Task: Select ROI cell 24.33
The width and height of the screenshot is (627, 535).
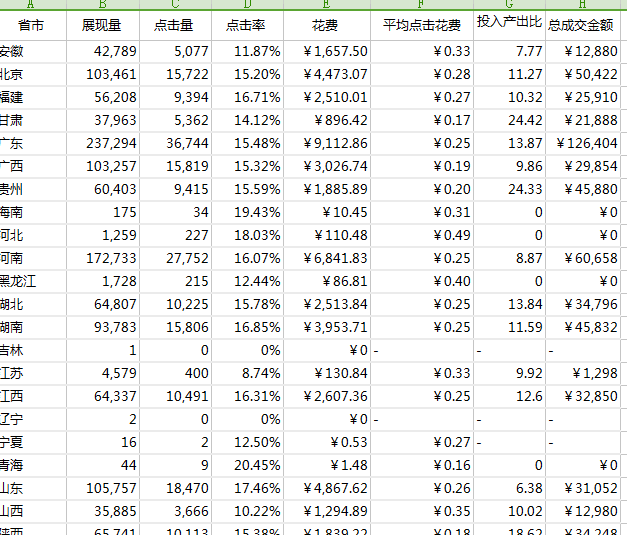Action: pyautogui.click(x=509, y=190)
